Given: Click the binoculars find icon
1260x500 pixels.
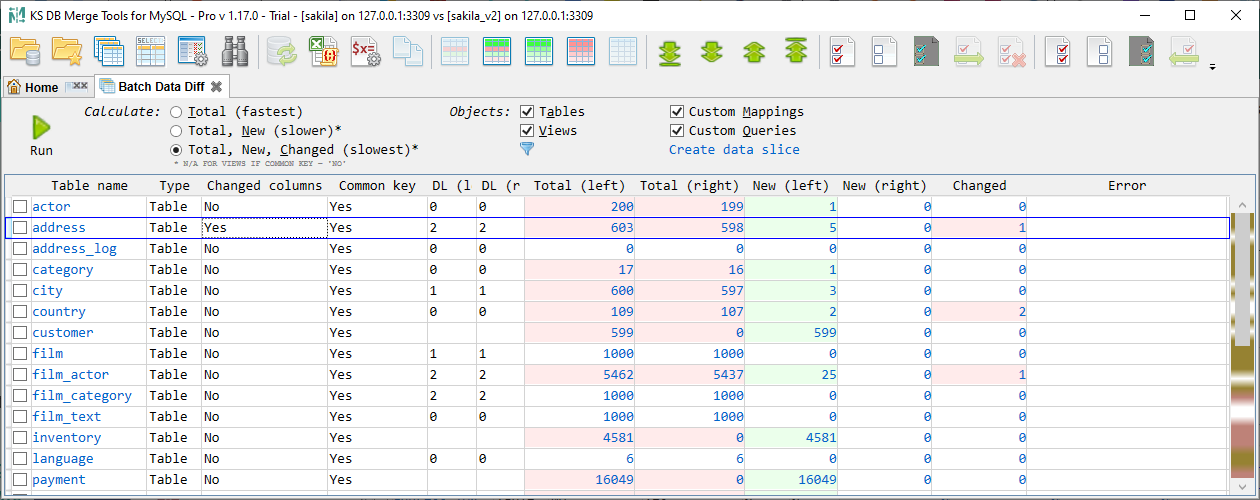Looking at the screenshot, I should [x=235, y=50].
